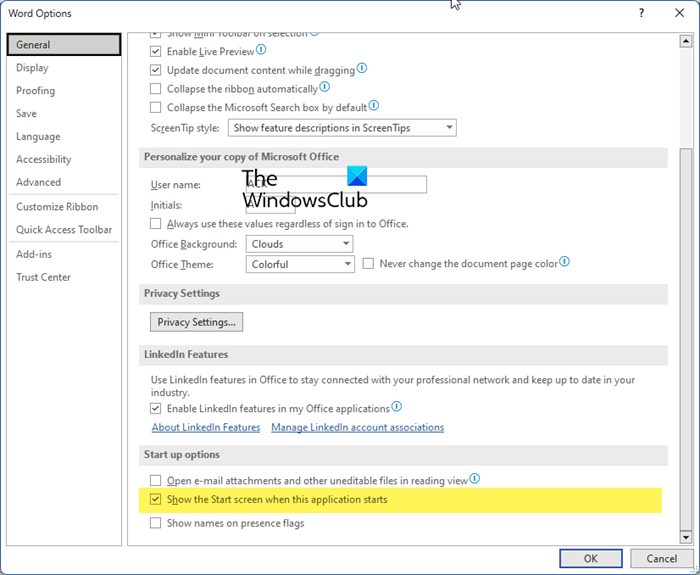Open Quick Access Toolbar settings
This screenshot has height=575, width=700.
[64, 229]
